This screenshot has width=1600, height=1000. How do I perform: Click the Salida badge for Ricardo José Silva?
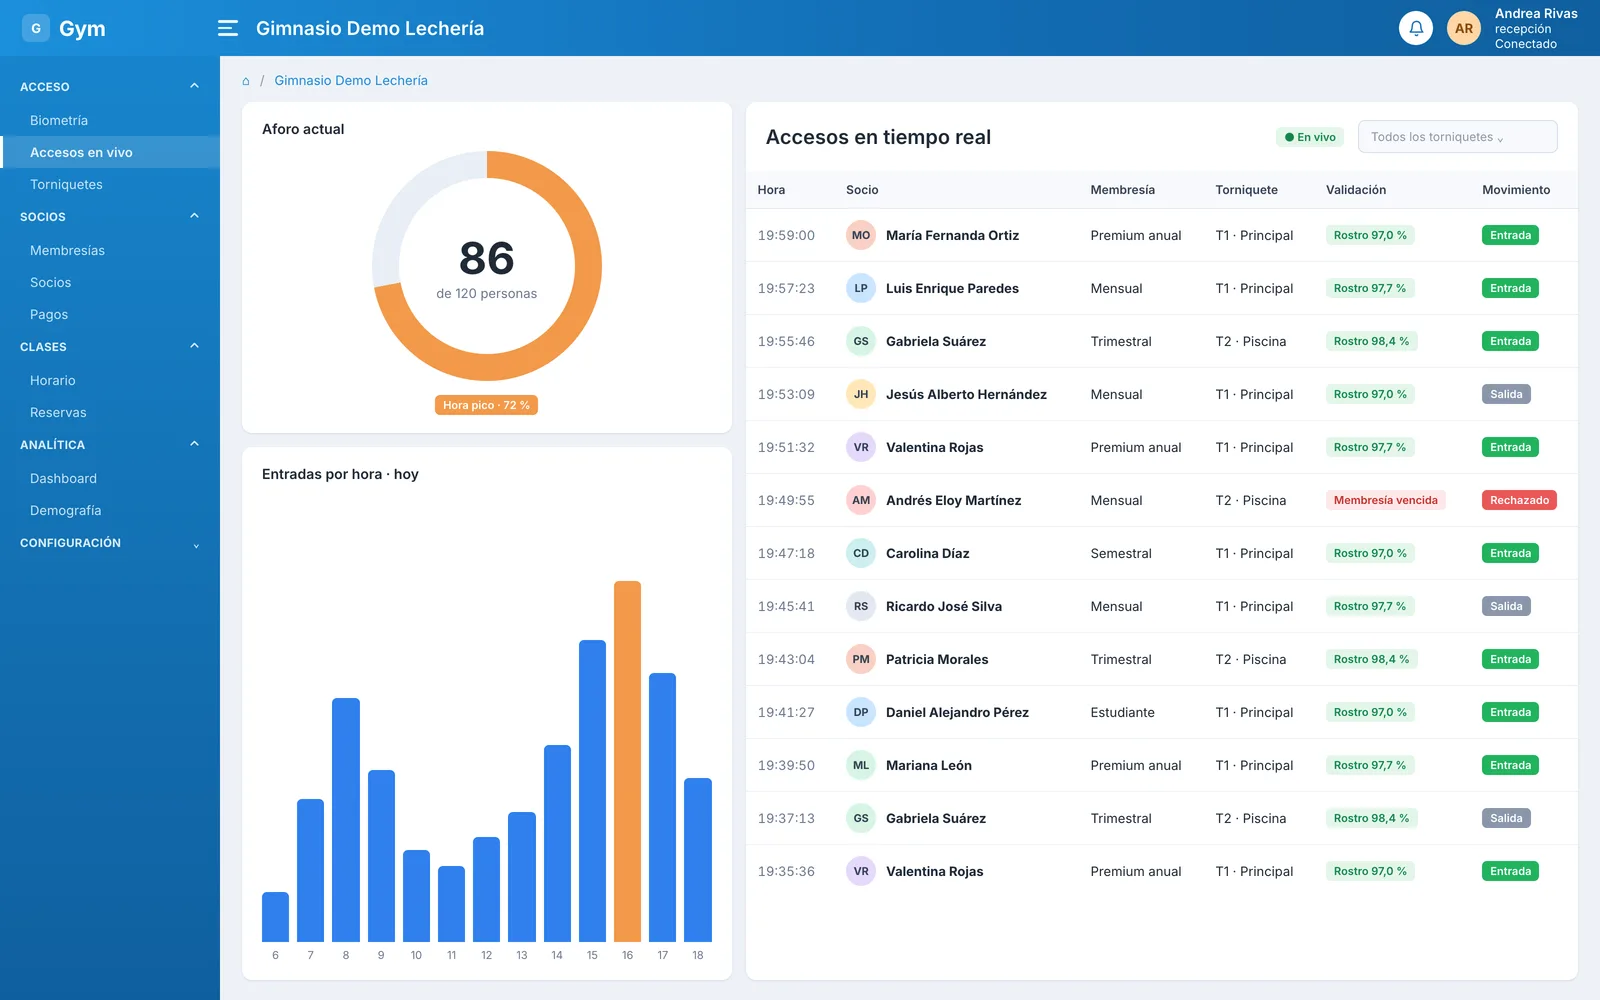1506,606
